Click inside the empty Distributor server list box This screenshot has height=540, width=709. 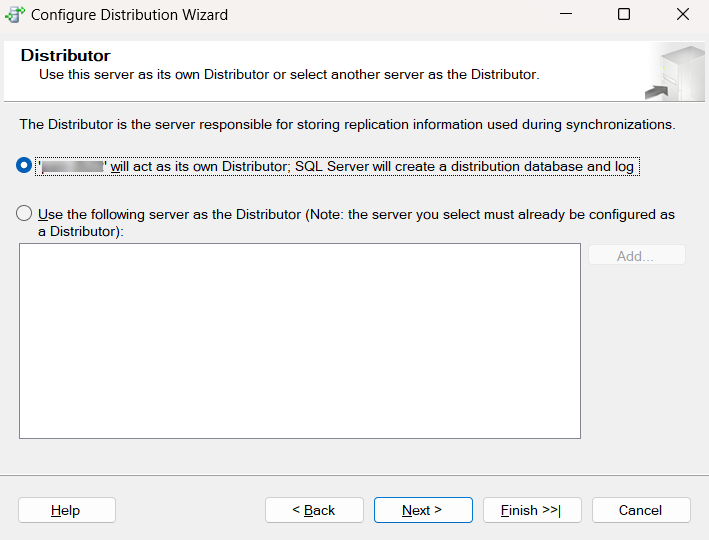pos(299,340)
